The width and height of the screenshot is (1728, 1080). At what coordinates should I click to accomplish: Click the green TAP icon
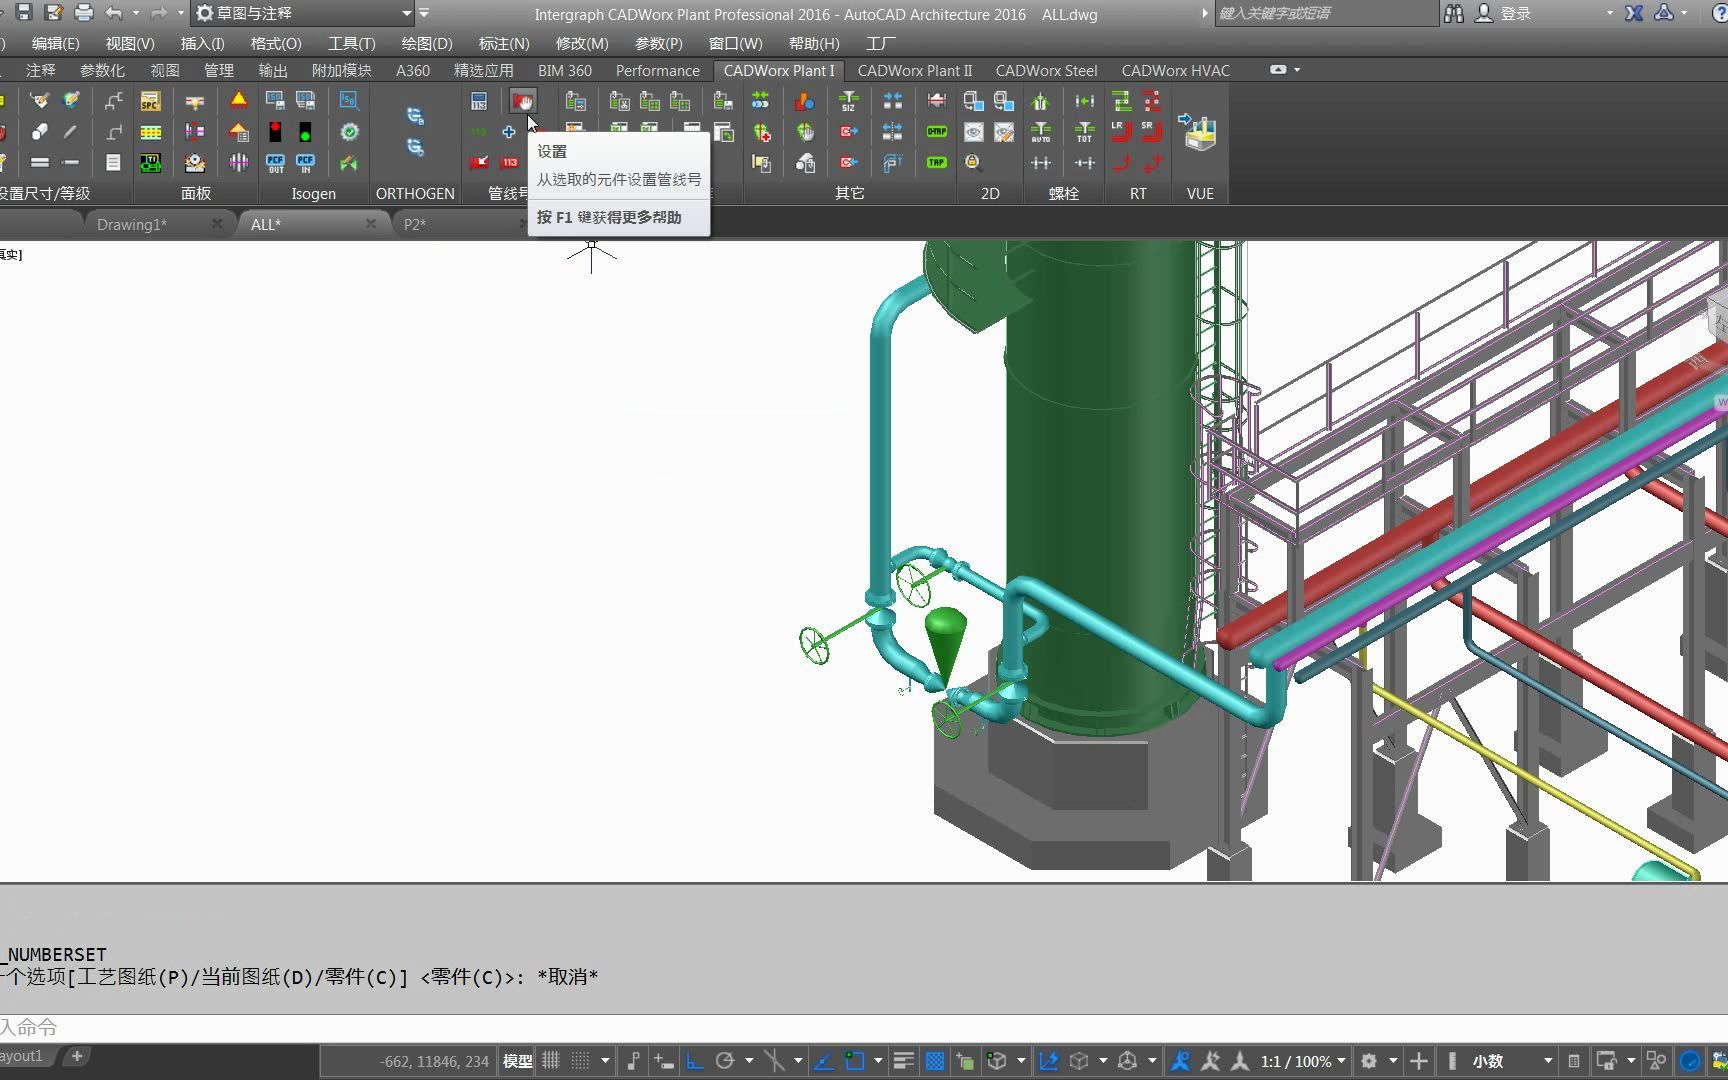936,163
